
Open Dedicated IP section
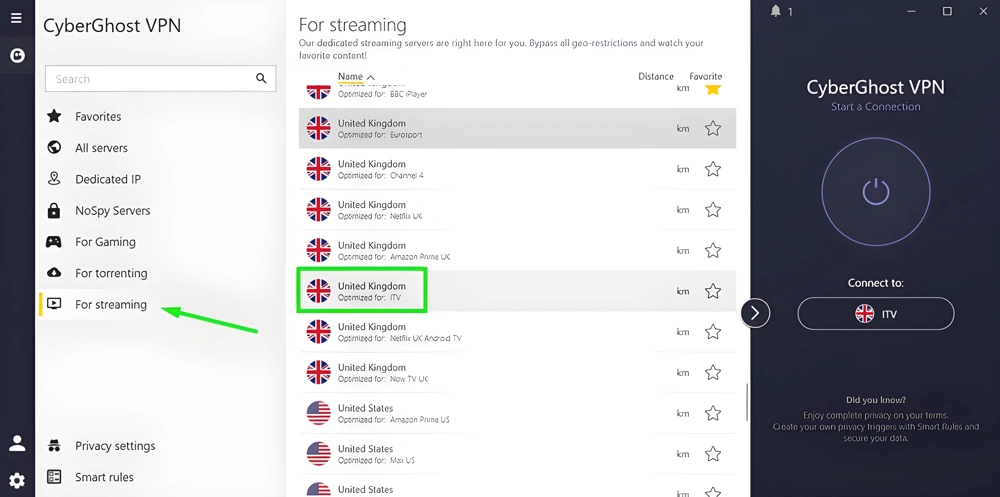coord(108,179)
